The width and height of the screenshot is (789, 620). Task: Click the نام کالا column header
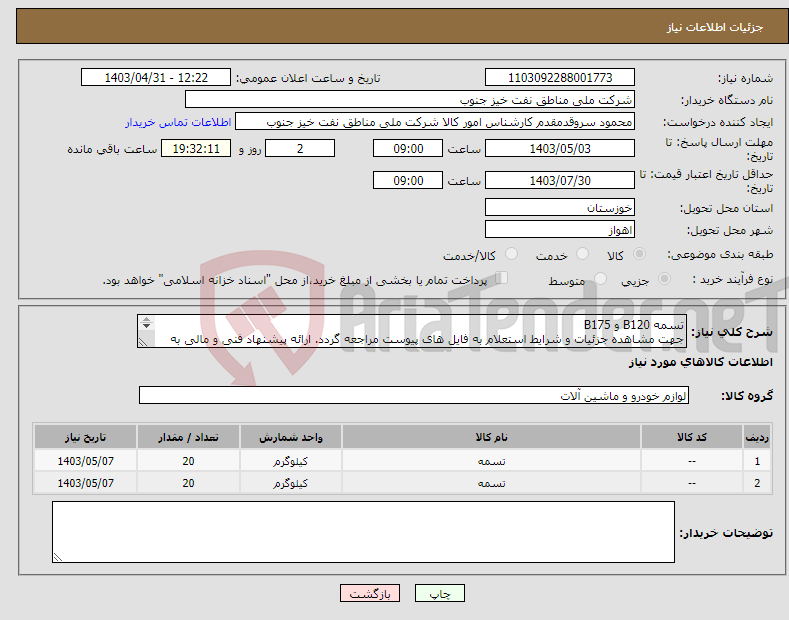[492, 437]
